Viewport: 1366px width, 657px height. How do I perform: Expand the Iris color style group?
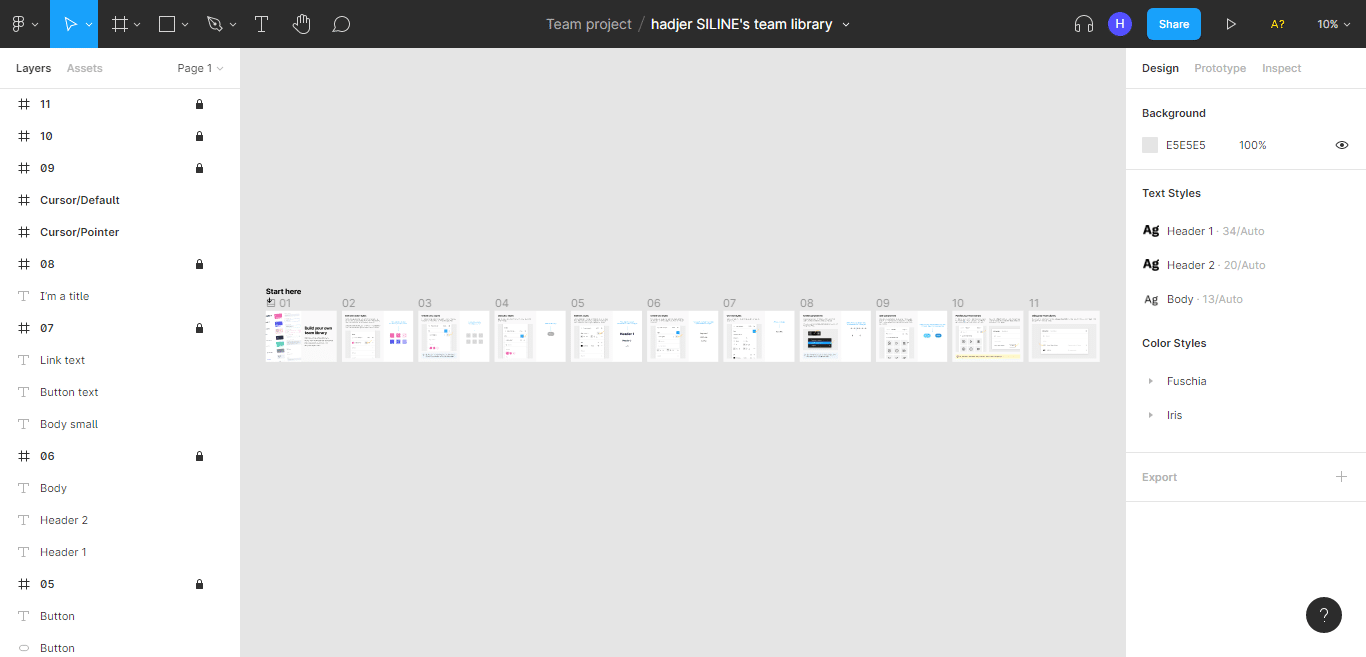point(1151,414)
